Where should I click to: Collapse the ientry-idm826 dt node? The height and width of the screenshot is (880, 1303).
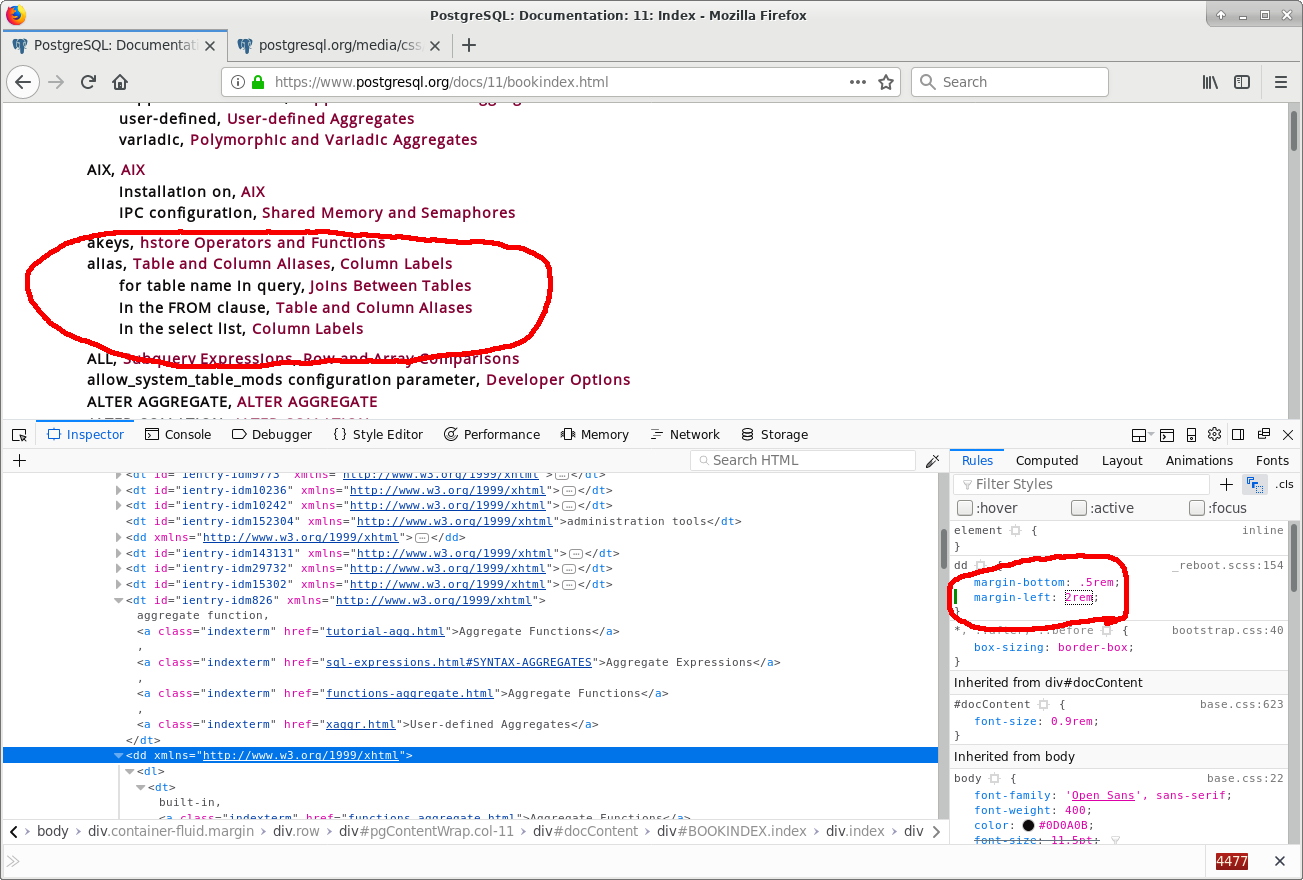click(x=119, y=601)
